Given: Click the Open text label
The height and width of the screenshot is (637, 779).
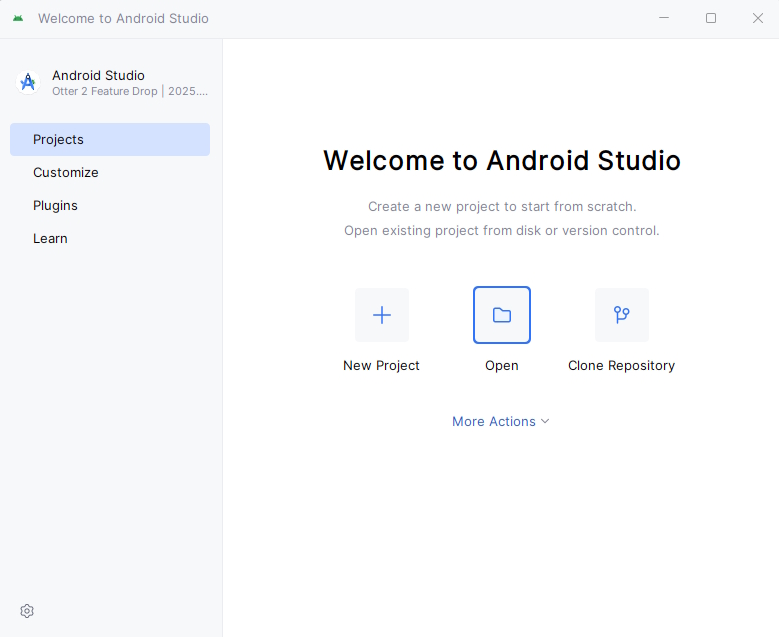Looking at the screenshot, I should click(x=502, y=366).
